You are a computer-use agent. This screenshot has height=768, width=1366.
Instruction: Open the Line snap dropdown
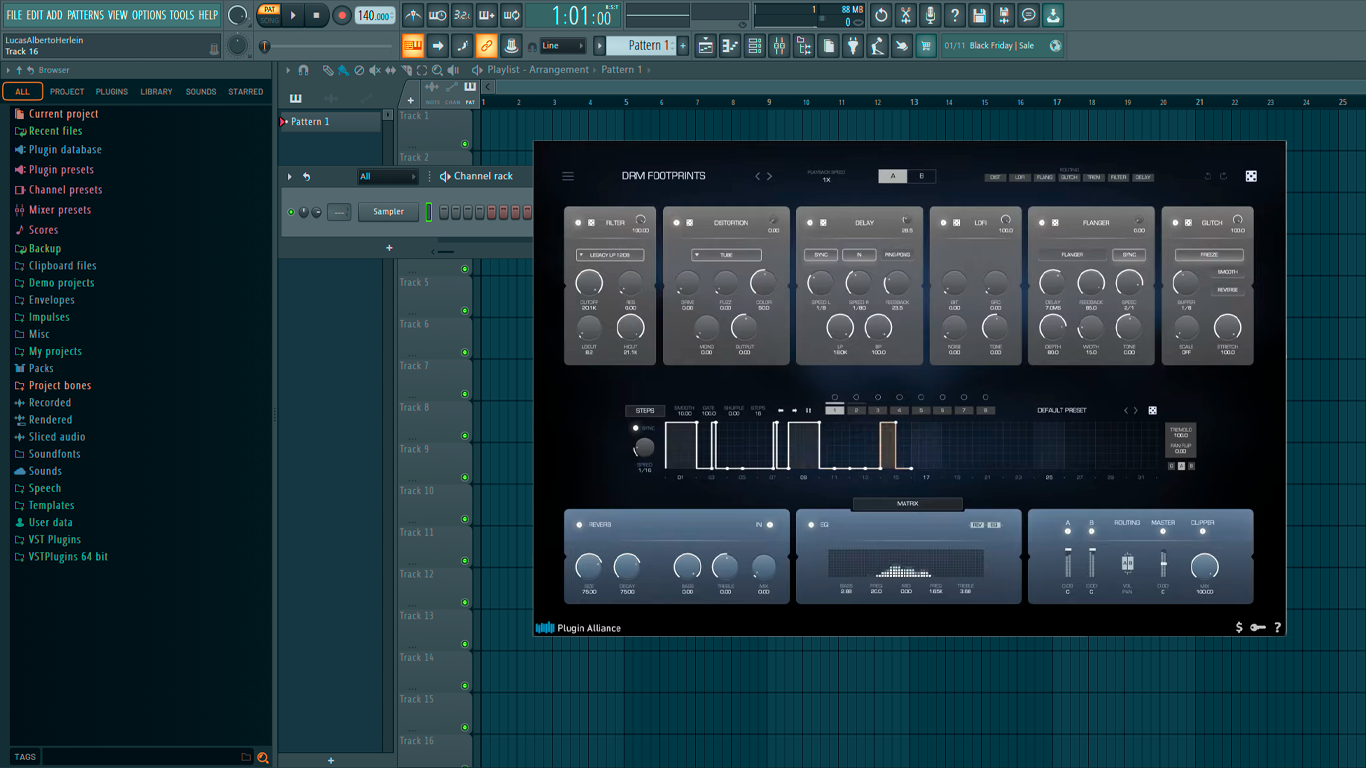[563, 45]
